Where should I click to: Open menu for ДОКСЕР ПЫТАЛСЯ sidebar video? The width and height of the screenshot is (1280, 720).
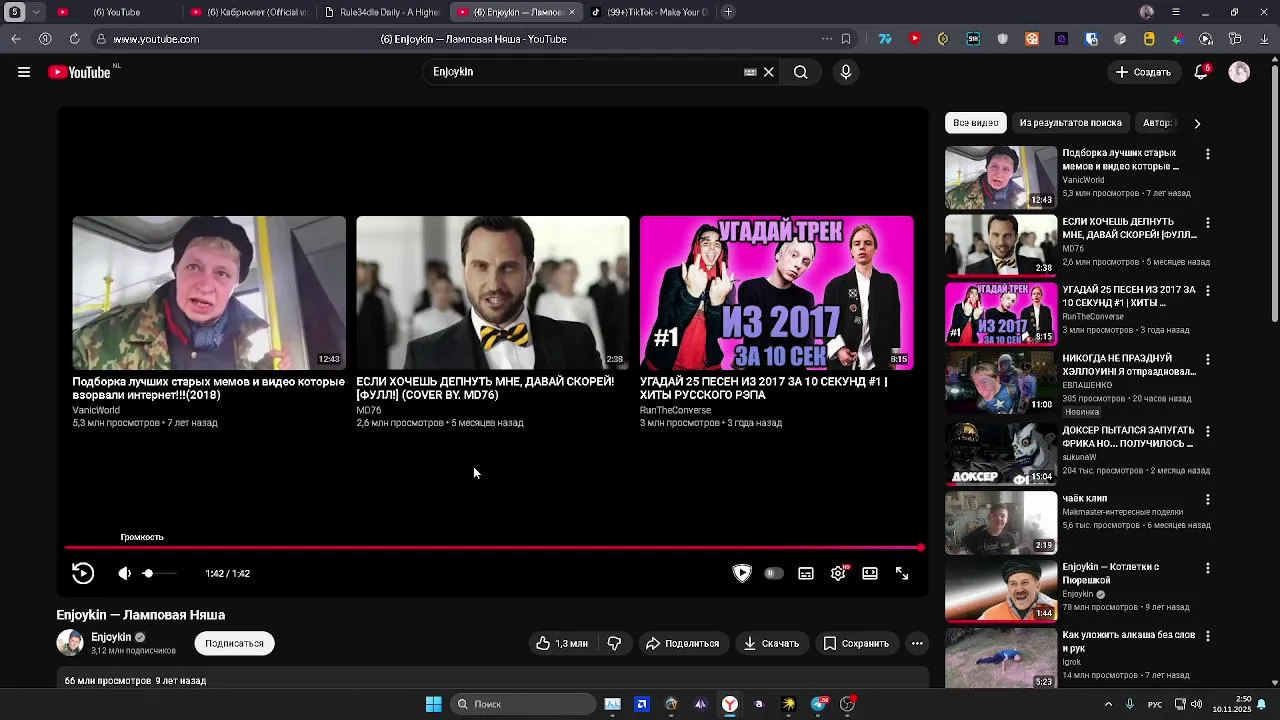[x=1207, y=431]
